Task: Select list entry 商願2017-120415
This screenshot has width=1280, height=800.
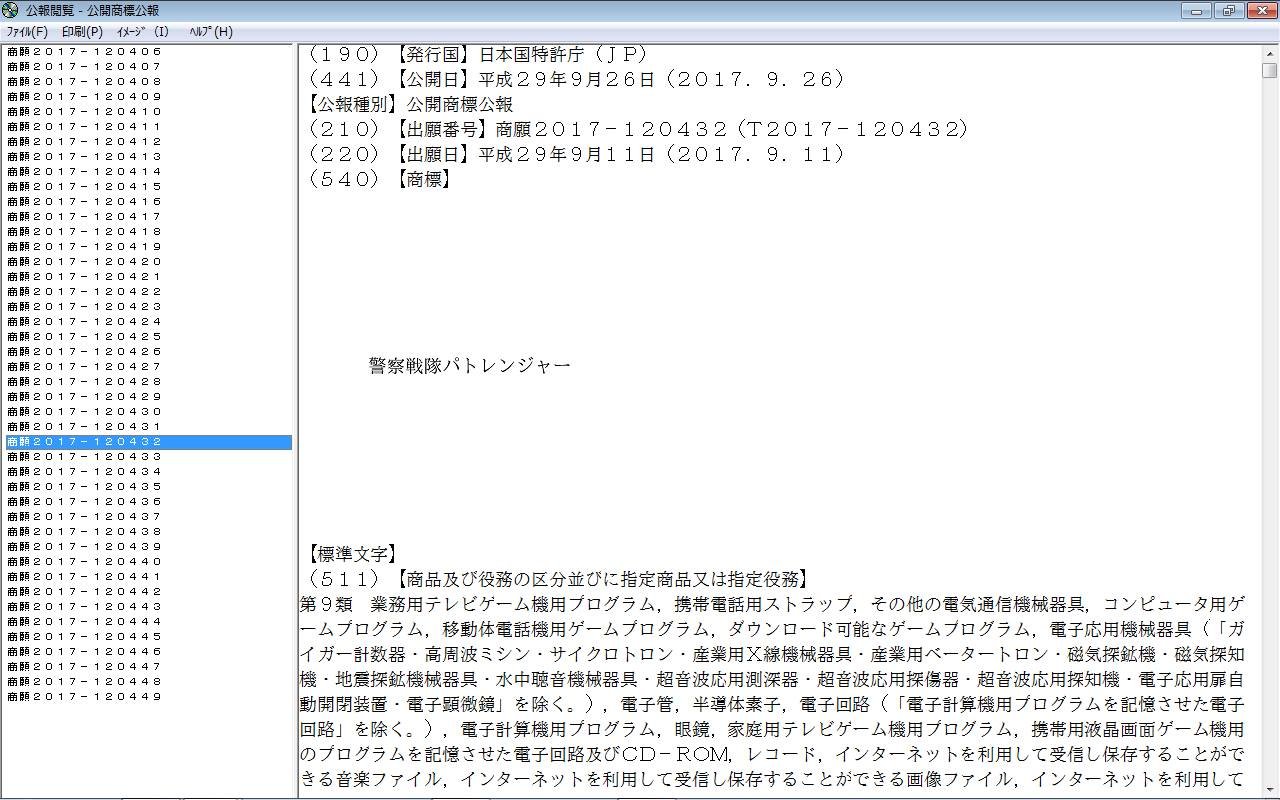Action: pyautogui.click(x=84, y=187)
